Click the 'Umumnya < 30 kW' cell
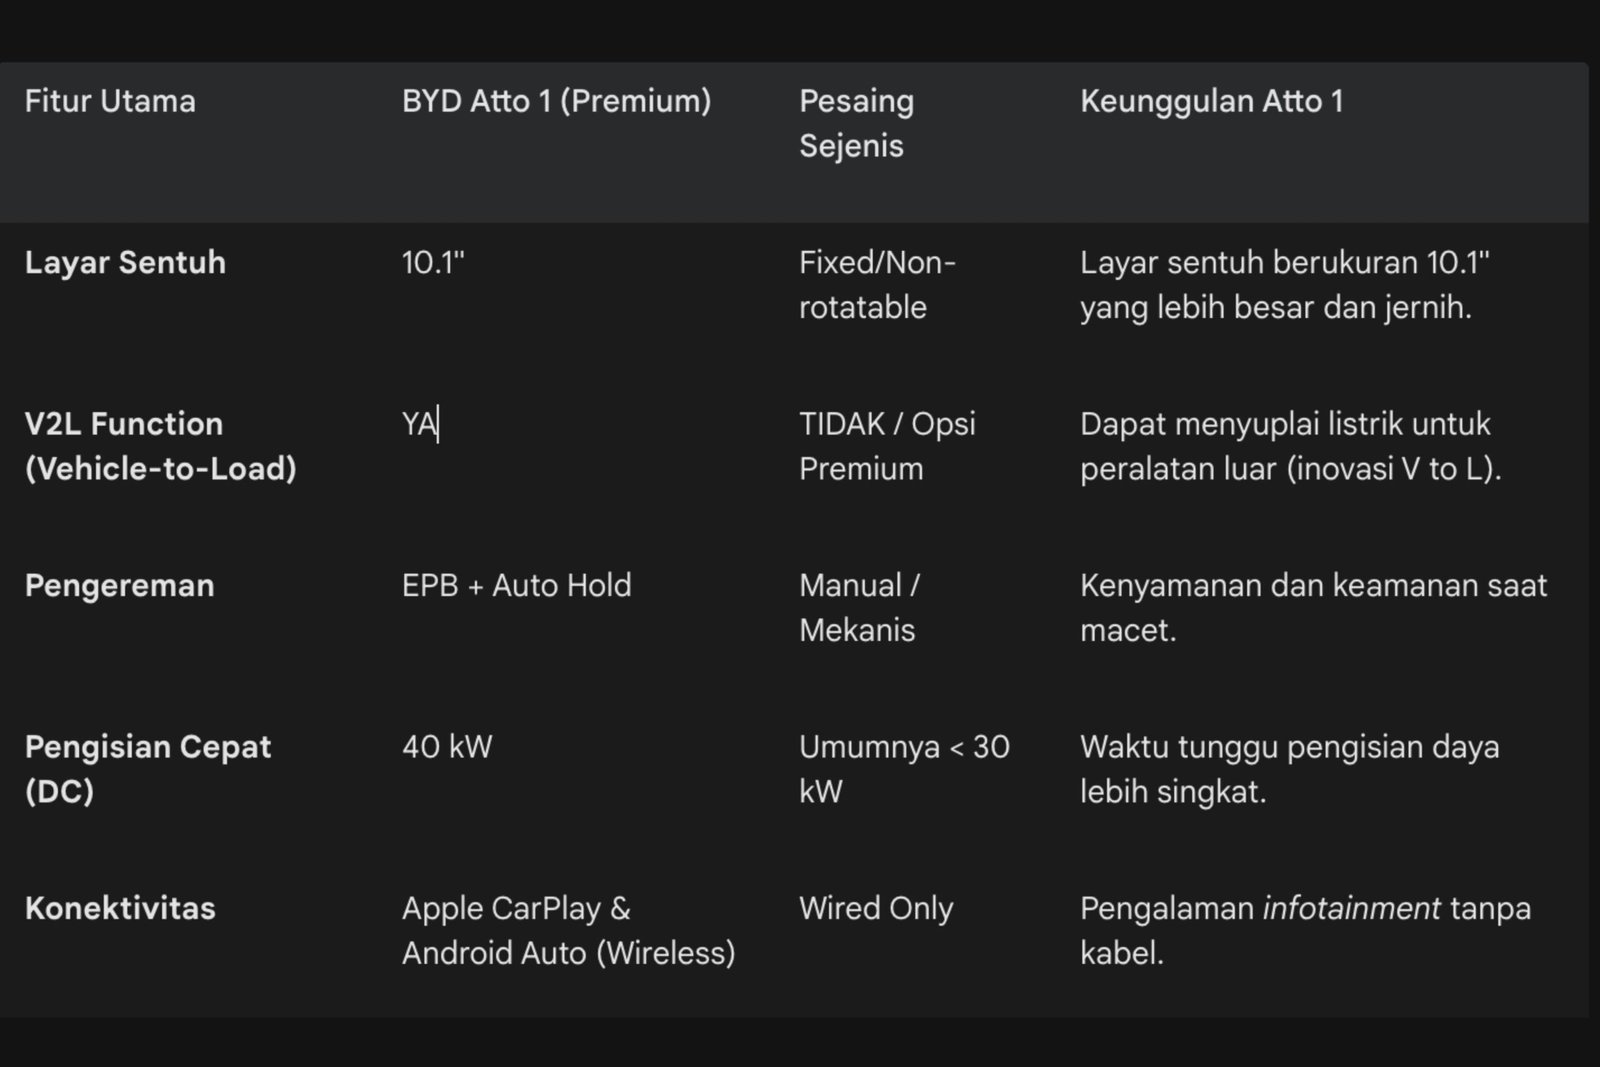The width and height of the screenshot is (1600, 1067). click(904, 768)
